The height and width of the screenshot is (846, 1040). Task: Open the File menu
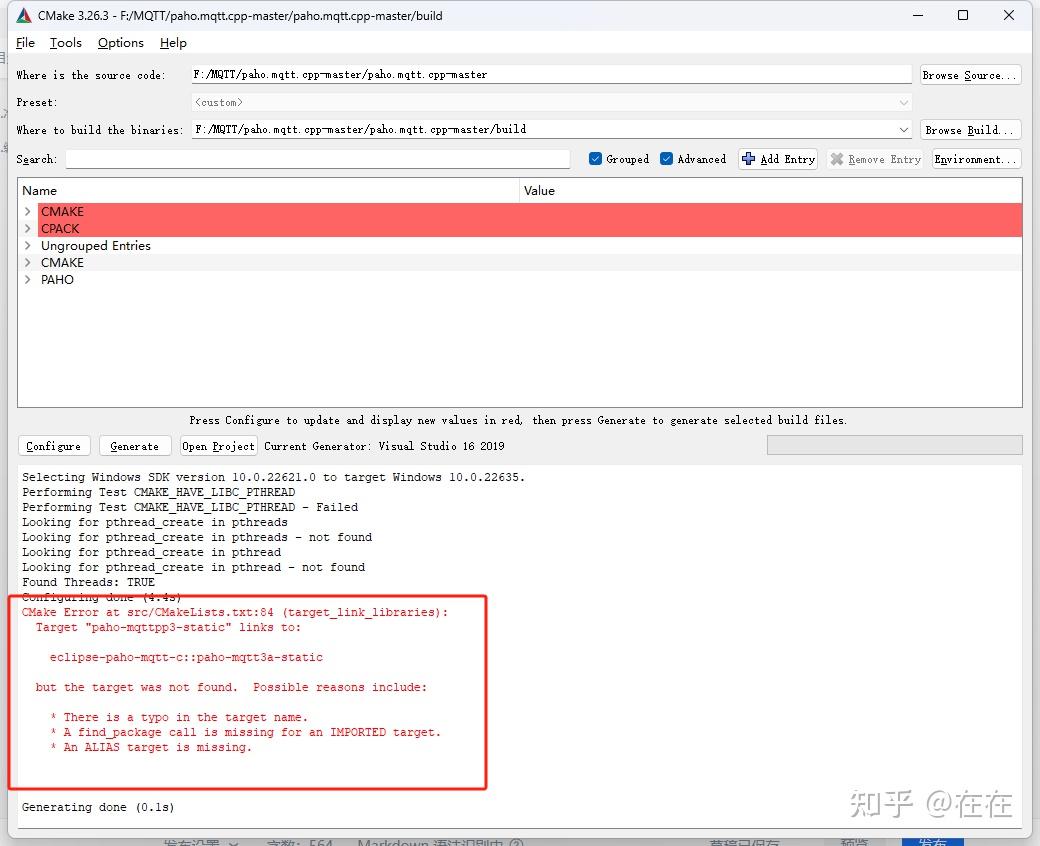pyautogui.click(x=25, y=43)
